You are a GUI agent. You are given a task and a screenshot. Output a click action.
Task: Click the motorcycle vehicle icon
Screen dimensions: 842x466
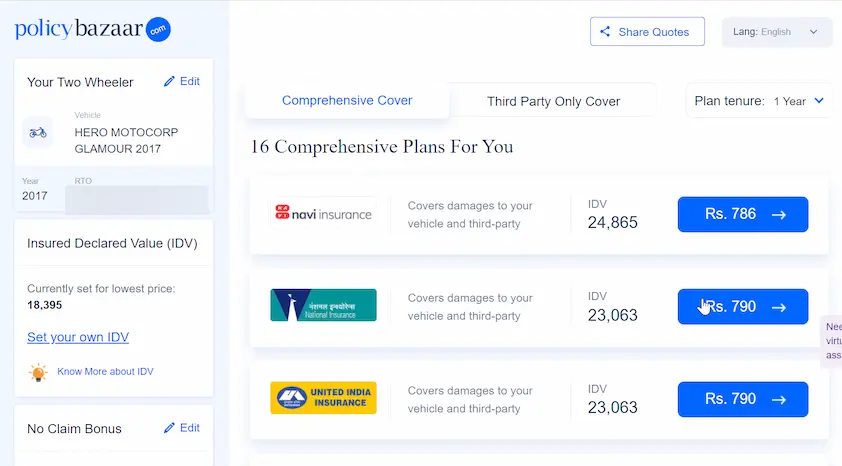pyautogui.click(x=38, y=132)
